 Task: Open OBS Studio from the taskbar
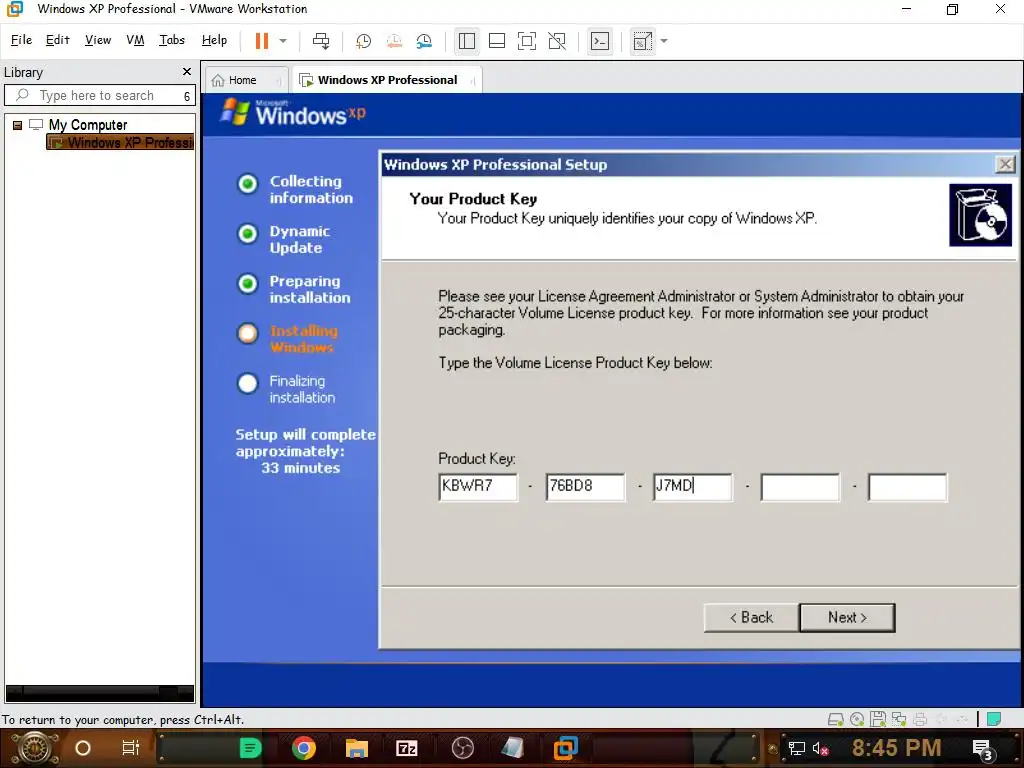tap(462, 748)
